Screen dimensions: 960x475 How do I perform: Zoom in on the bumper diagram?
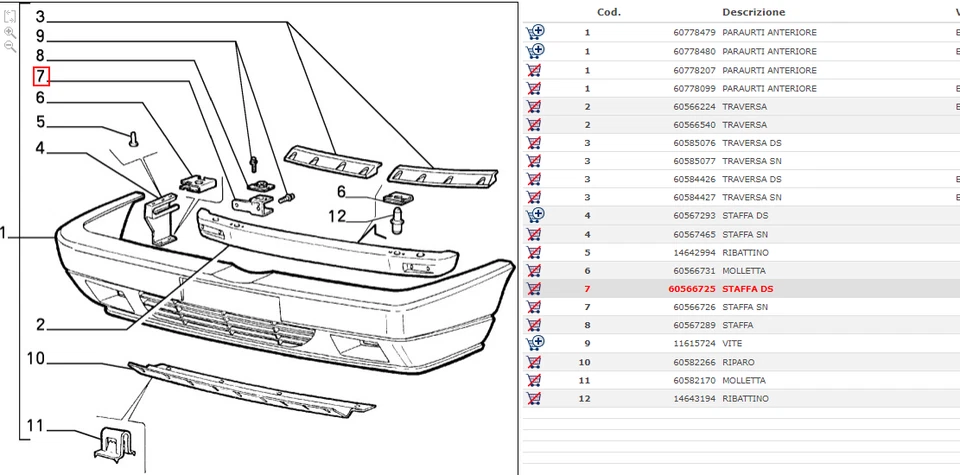[10, 32]
